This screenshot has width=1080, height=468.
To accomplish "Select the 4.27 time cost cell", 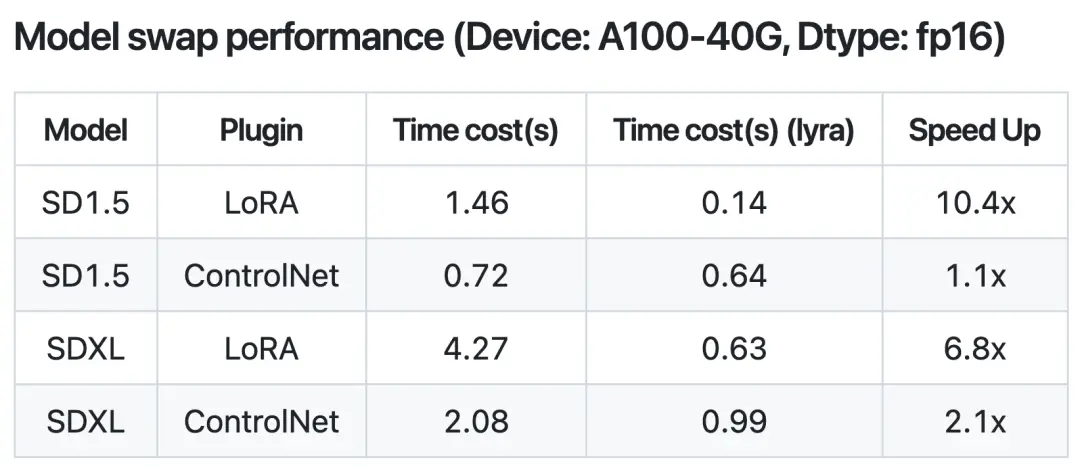I will coord(475,348).
